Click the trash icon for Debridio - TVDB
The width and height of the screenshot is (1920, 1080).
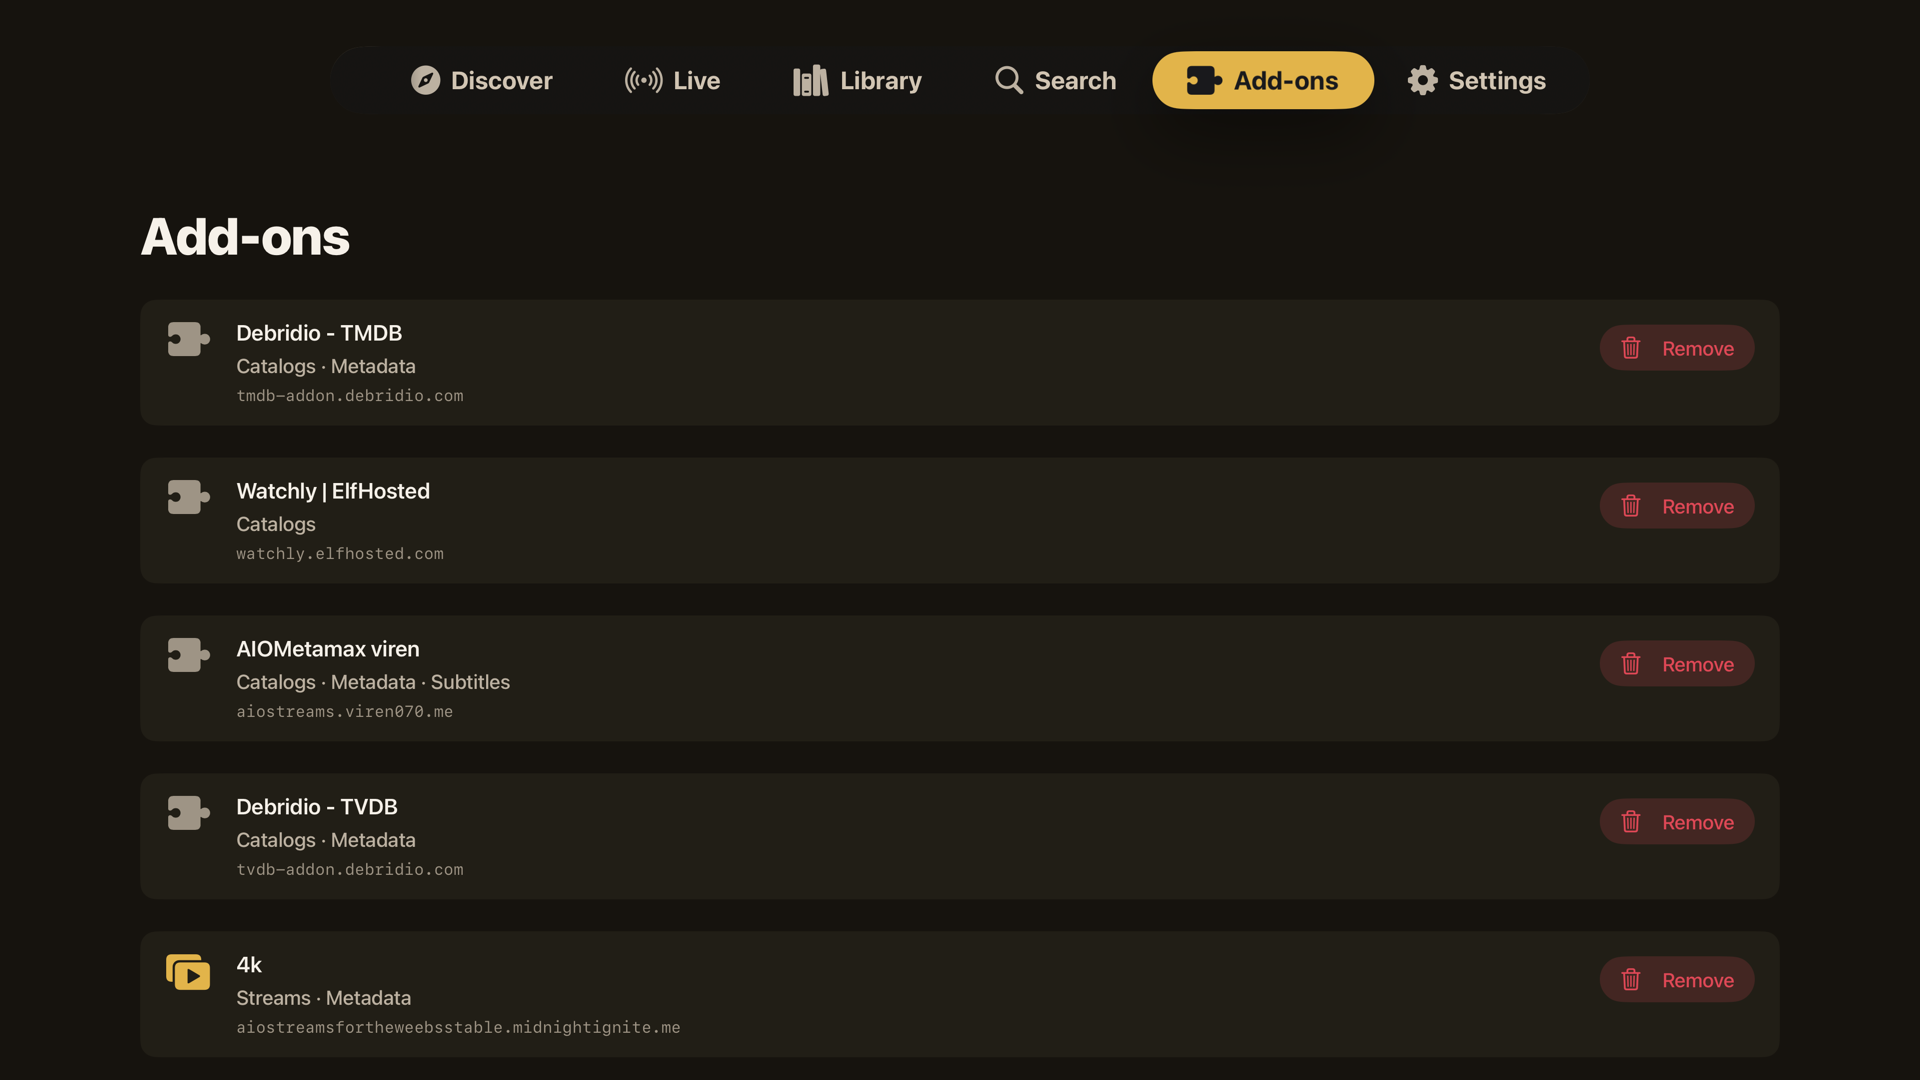pyautogui.click(x=1631, y=822)
